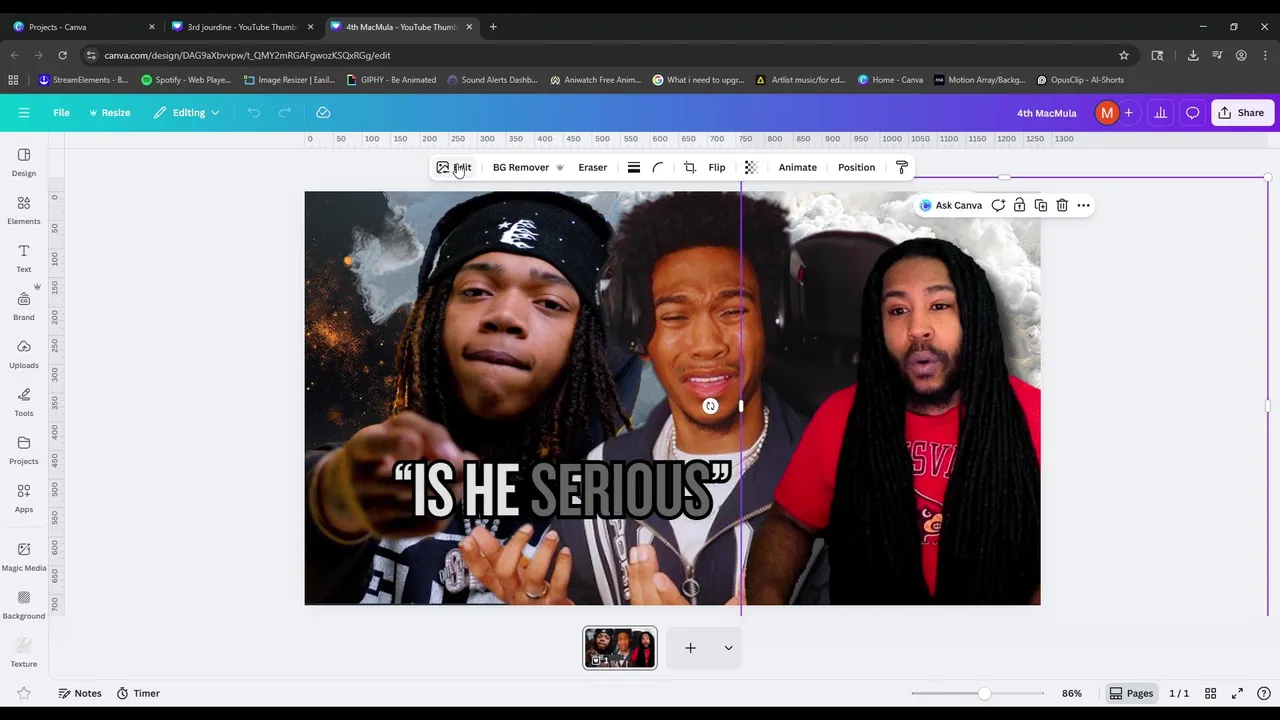
Task: Open the File menu
Action: 61,113
